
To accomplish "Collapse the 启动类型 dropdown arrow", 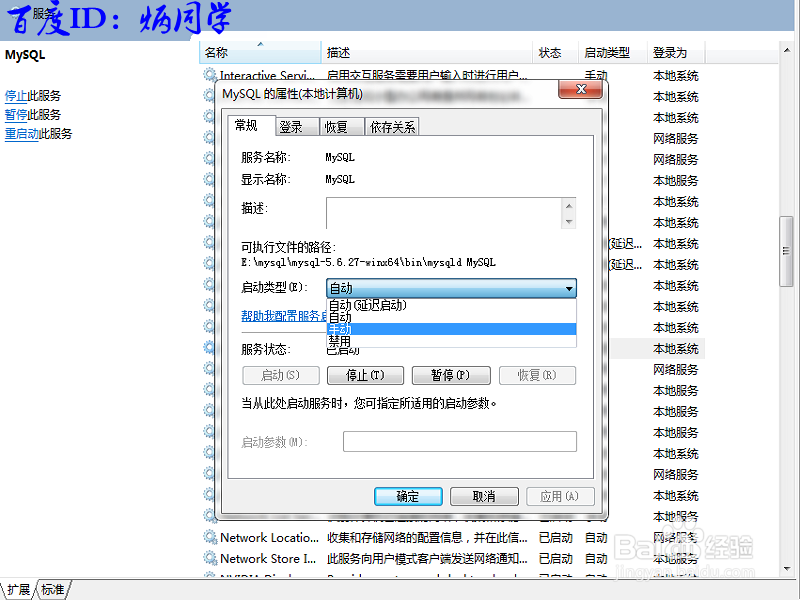I will click(570, 288).
